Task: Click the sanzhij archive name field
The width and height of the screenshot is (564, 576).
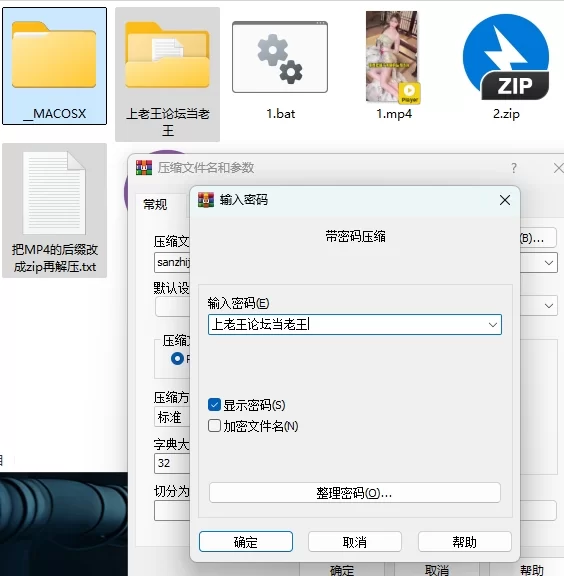Action: [172, 262]
